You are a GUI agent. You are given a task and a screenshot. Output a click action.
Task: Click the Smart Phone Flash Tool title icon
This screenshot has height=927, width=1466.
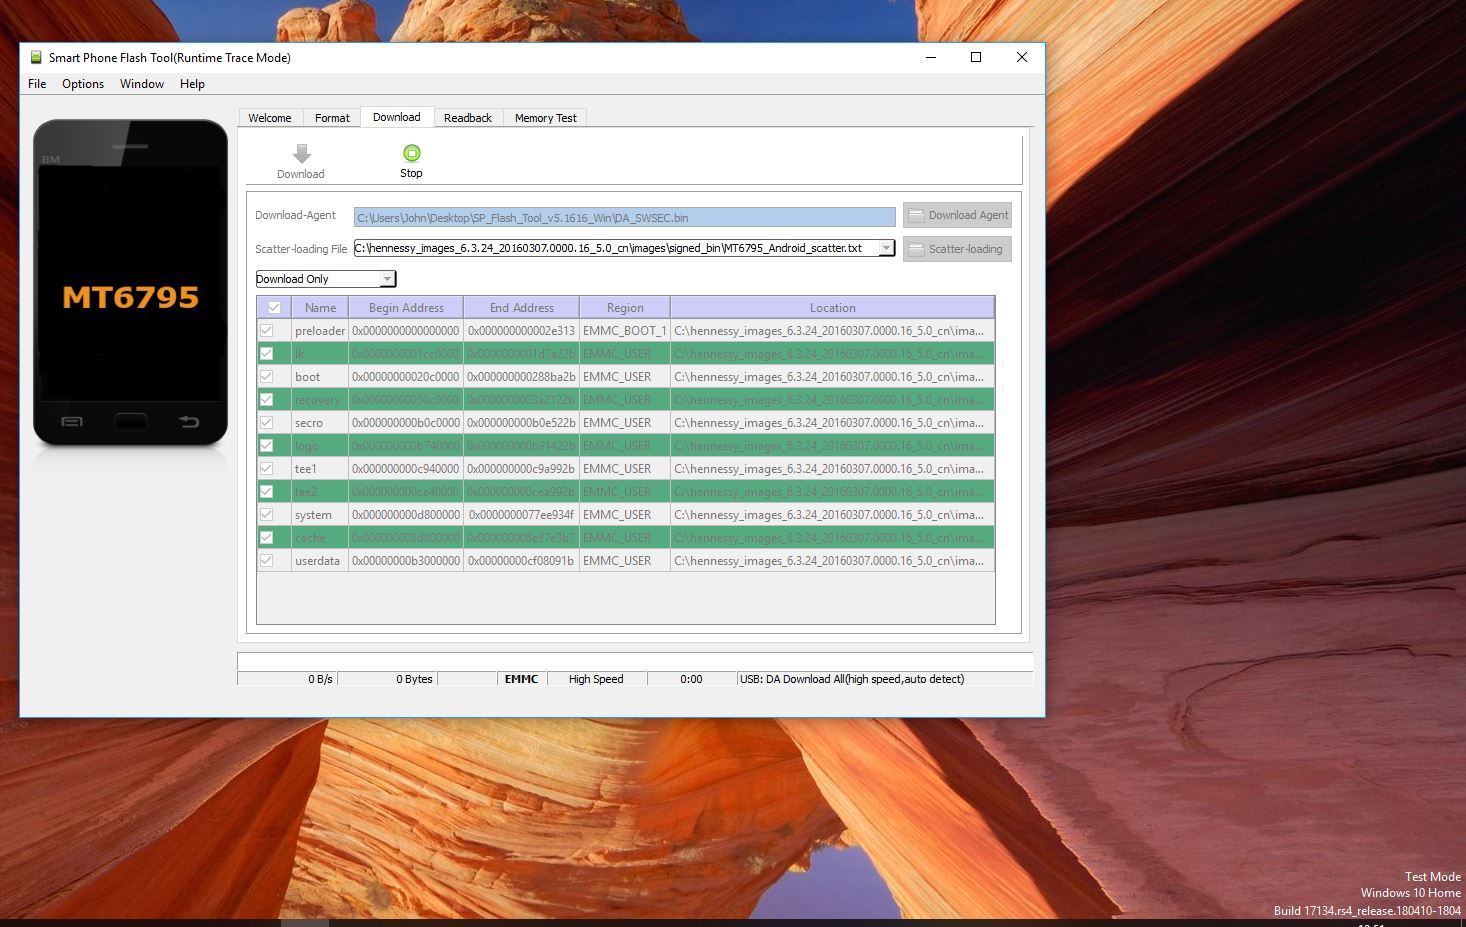36,58
